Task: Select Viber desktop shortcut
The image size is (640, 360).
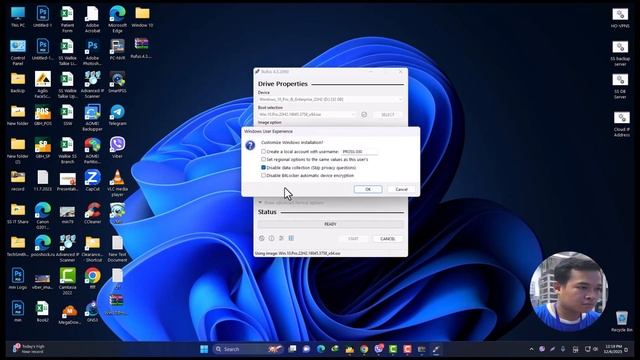Action: point(117,148)
